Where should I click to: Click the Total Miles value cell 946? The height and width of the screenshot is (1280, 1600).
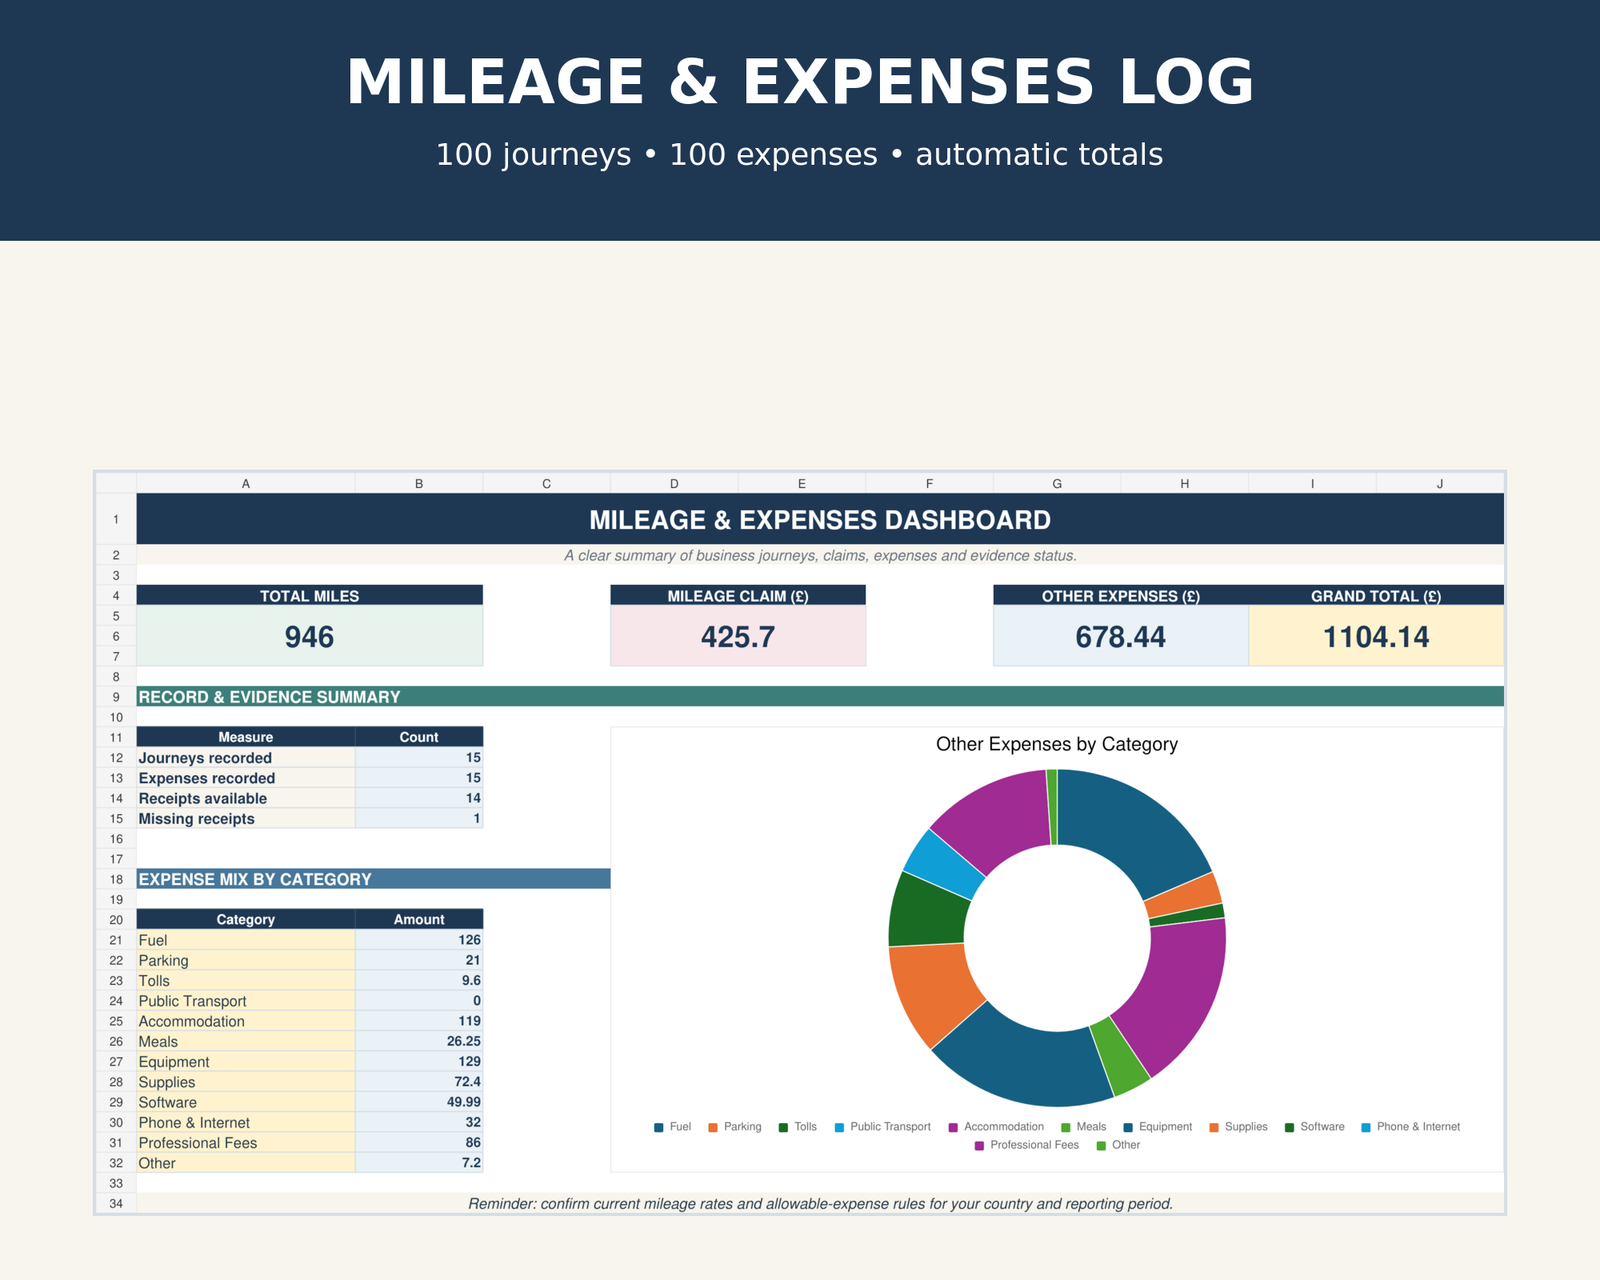(310, 636)
